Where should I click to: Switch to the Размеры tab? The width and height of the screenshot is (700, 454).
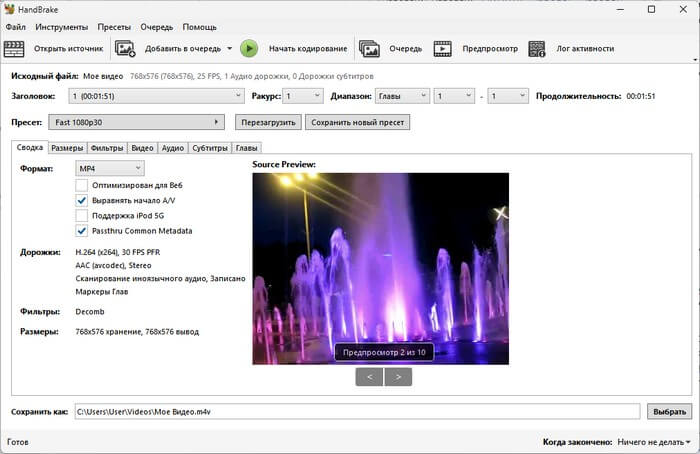pos(67,148)
